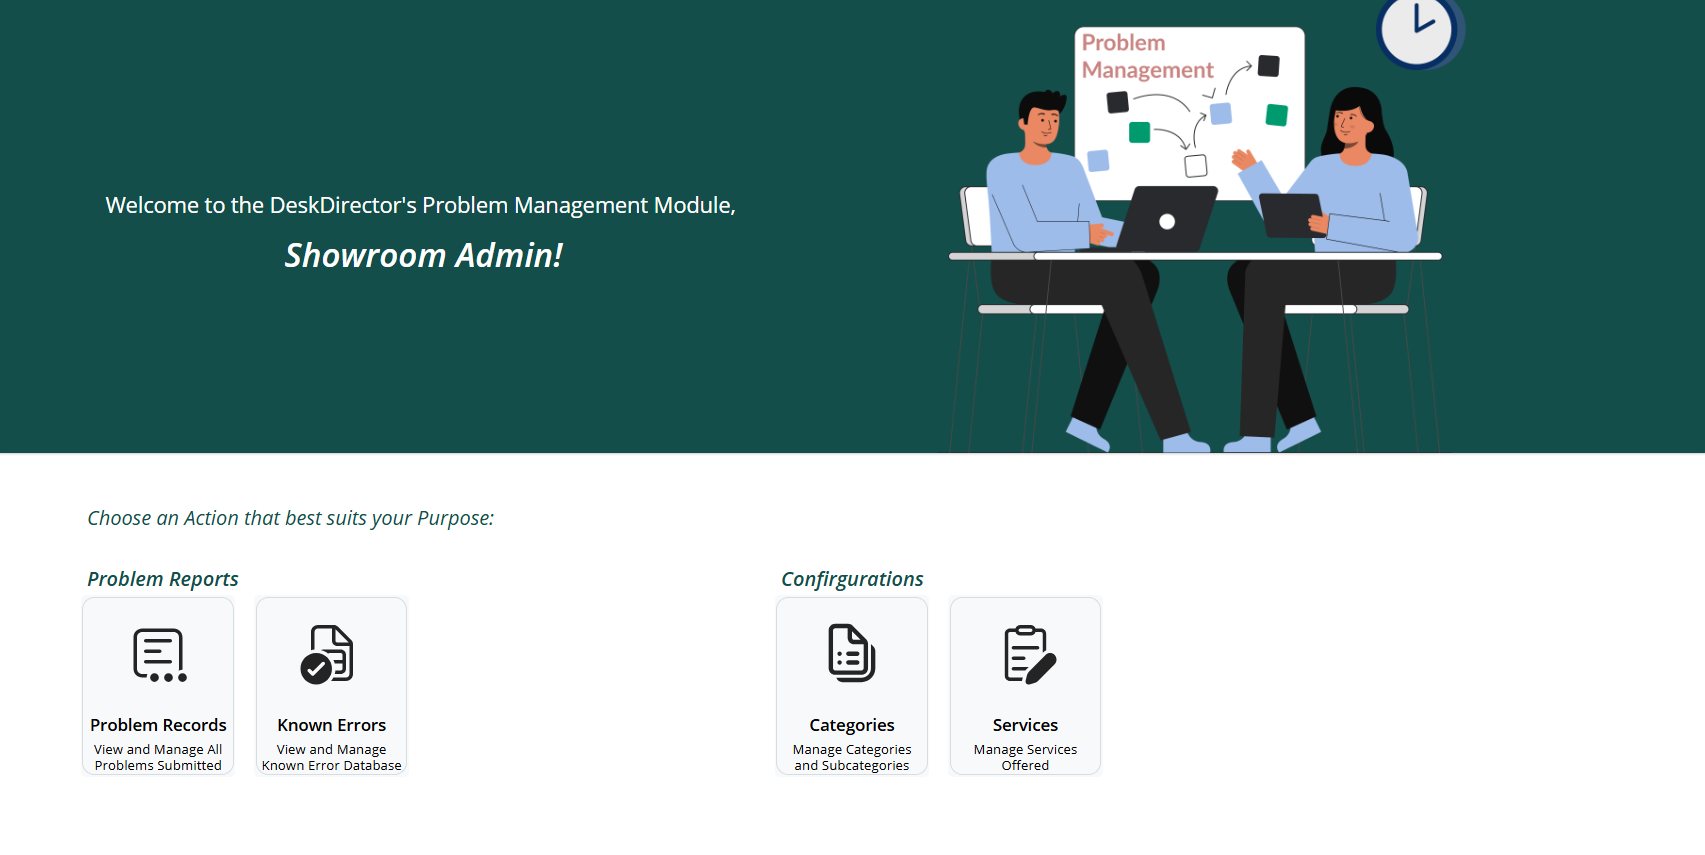Select the Known Errors card title
This screenshot has height=855, width=1705.
pyautogui.click(x=332, y=725)
